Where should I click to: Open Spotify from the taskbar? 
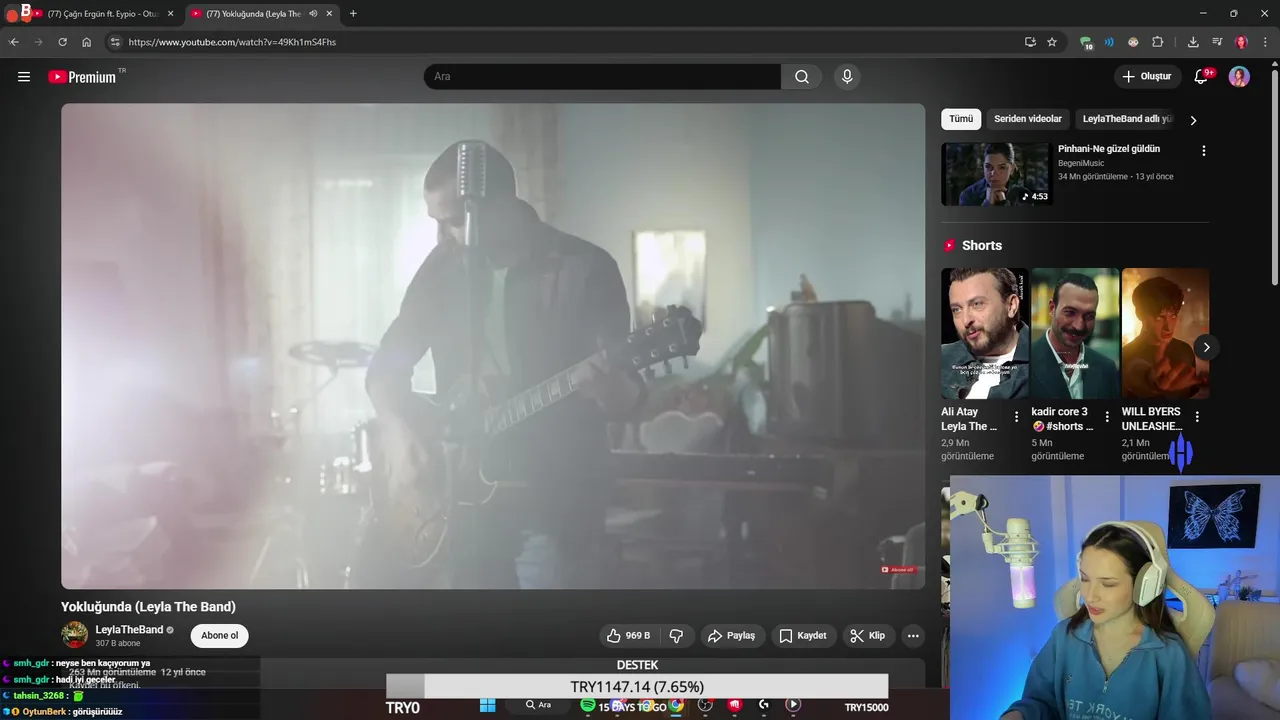(588, 705)
